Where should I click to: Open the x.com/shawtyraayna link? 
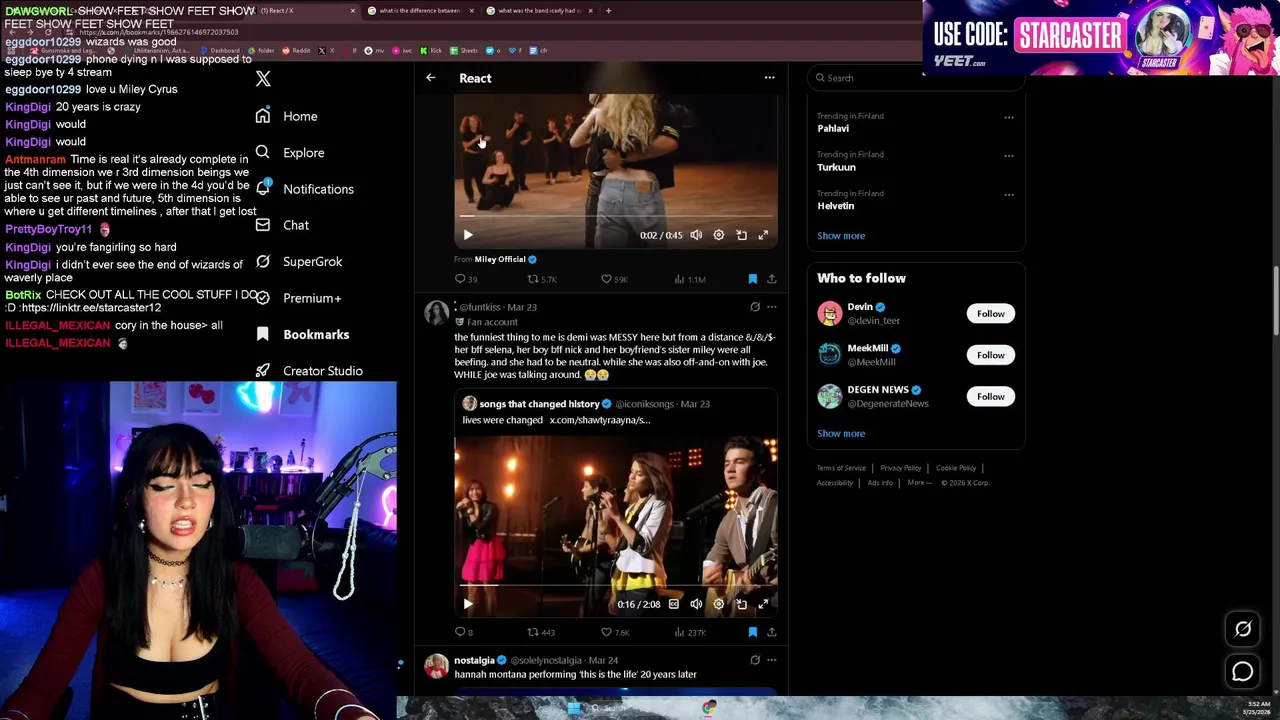click(600, 420)
